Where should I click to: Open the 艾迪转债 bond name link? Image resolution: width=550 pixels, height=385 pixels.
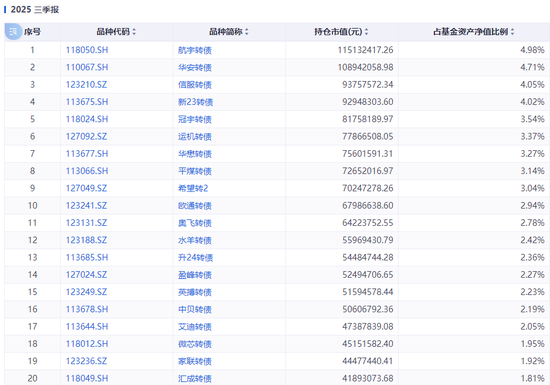(x=195, y=326)
